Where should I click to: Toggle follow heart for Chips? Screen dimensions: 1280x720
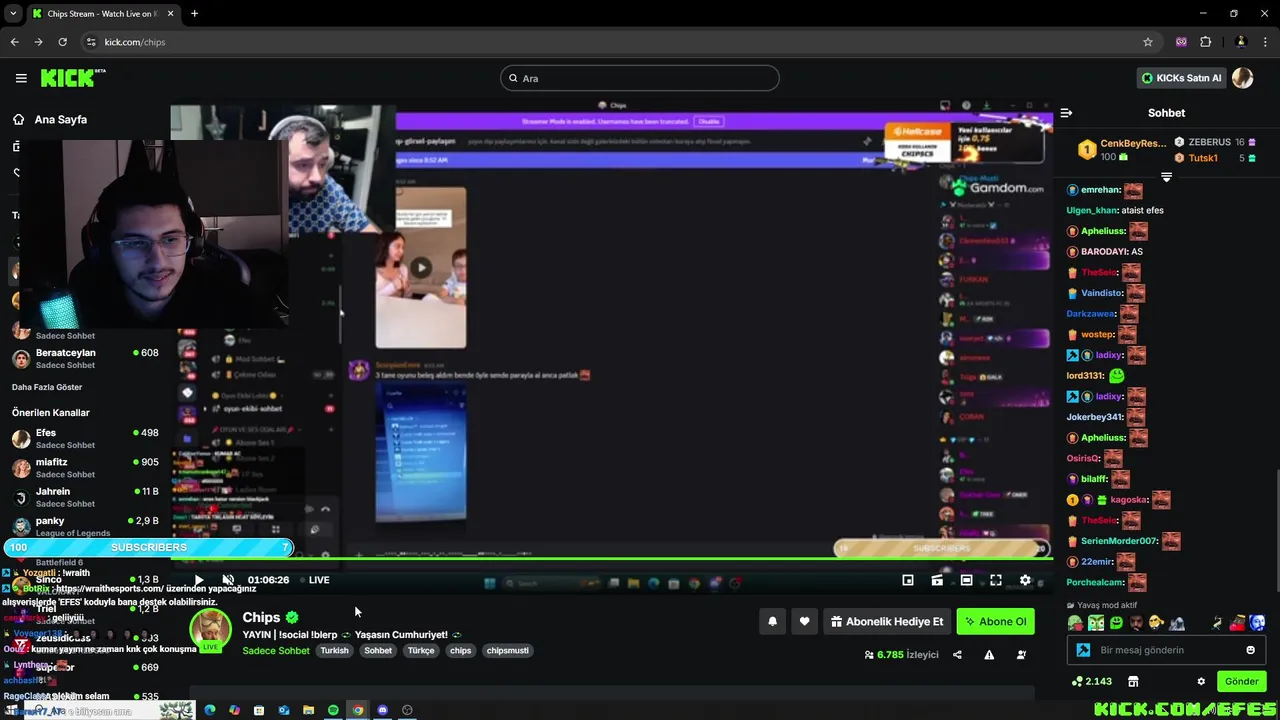pyautogui.click(x=804, y=622)
